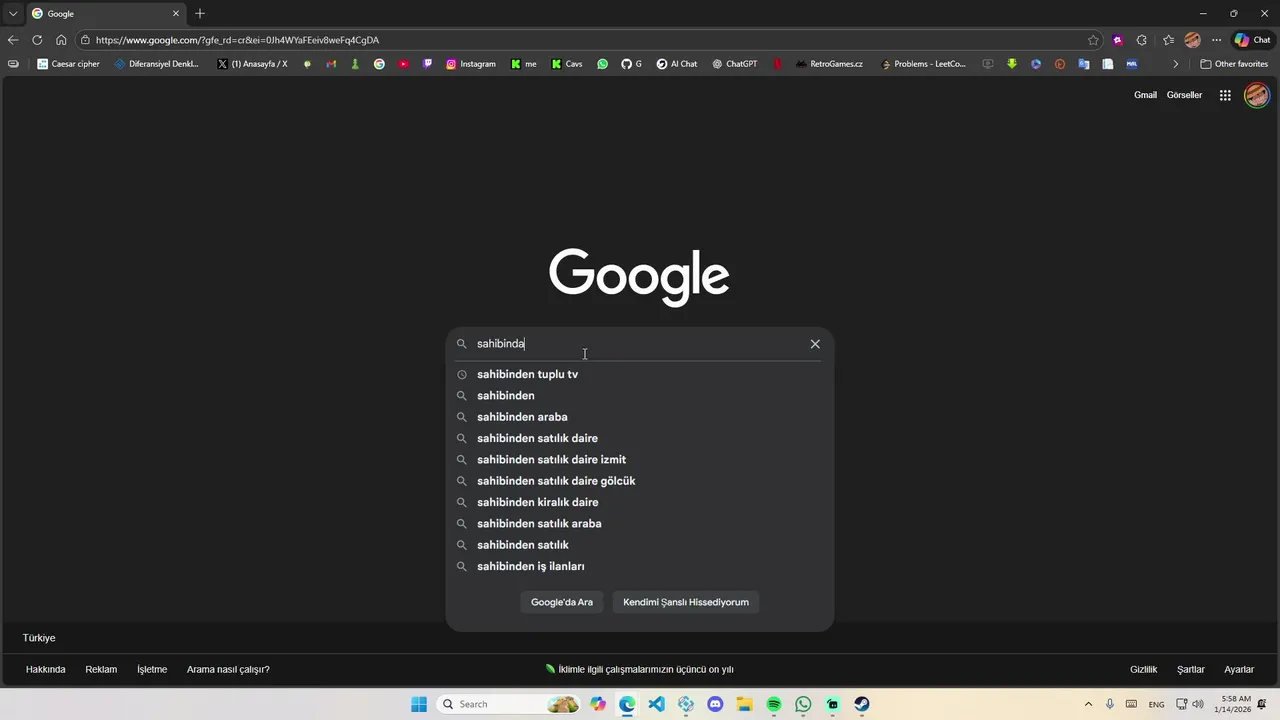
Task: Select the plain 'sahibinden' suggestion
Action: [640, 396]
